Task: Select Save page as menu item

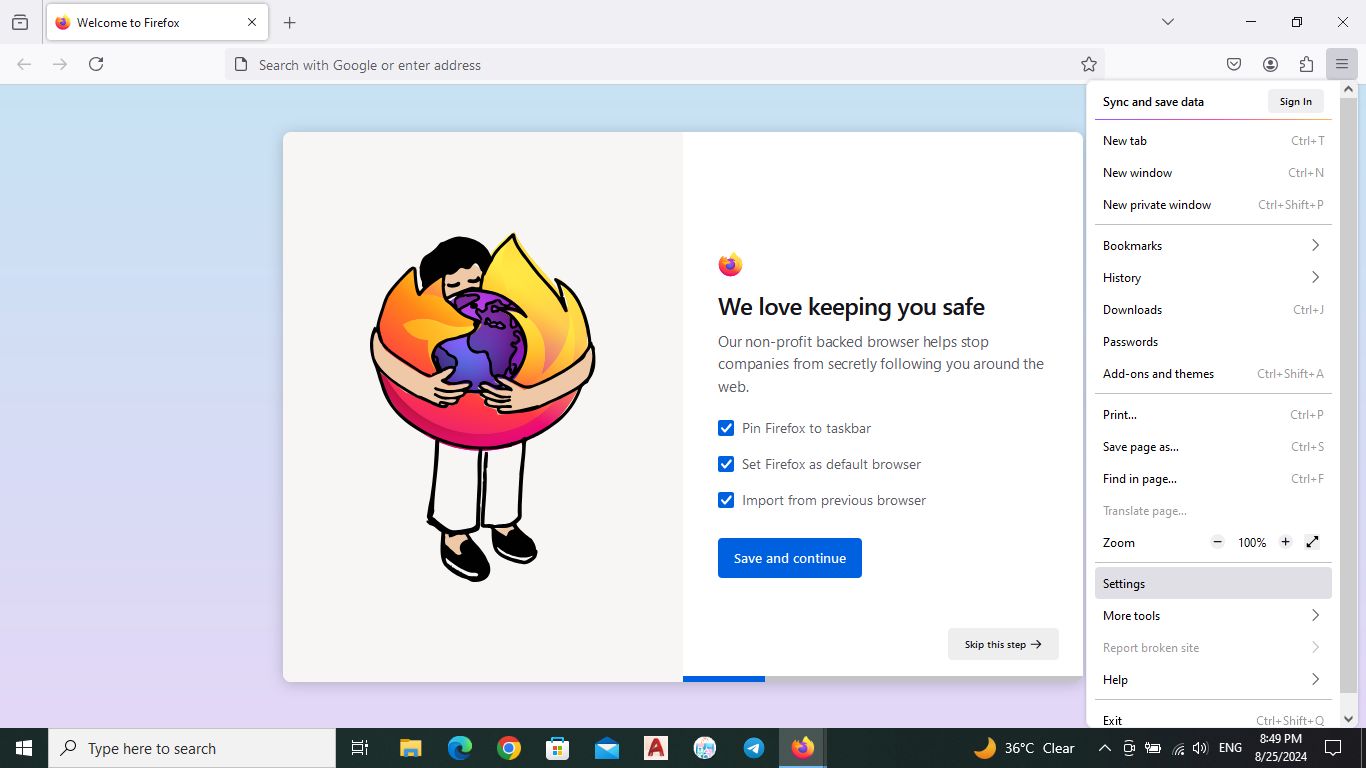Action: (1213, 447)
